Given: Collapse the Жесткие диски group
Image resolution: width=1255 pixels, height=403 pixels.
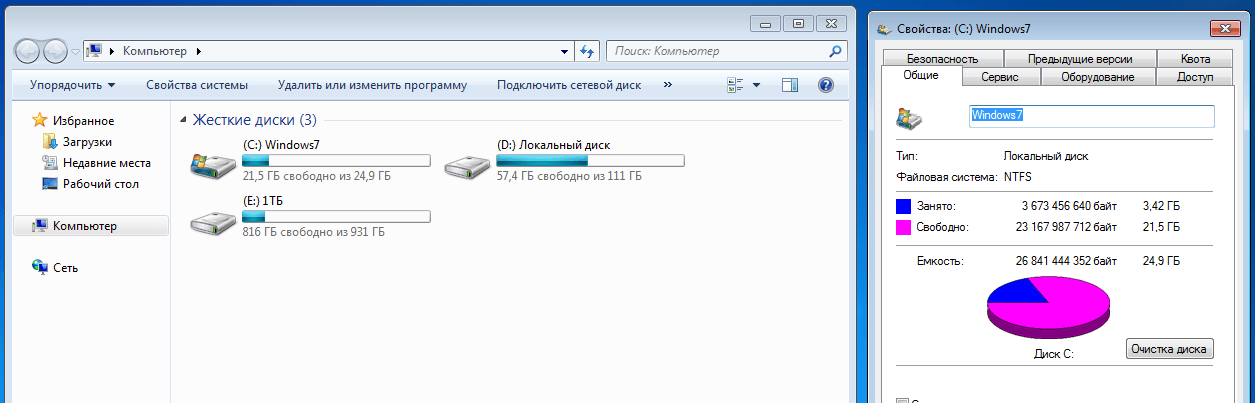Looking at the screenshot, I should click(x=183, y=120).
